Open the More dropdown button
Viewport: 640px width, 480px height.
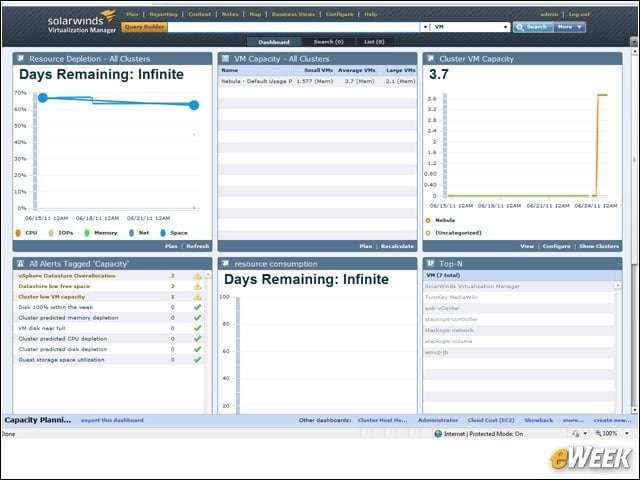click(x=570, y=27)
